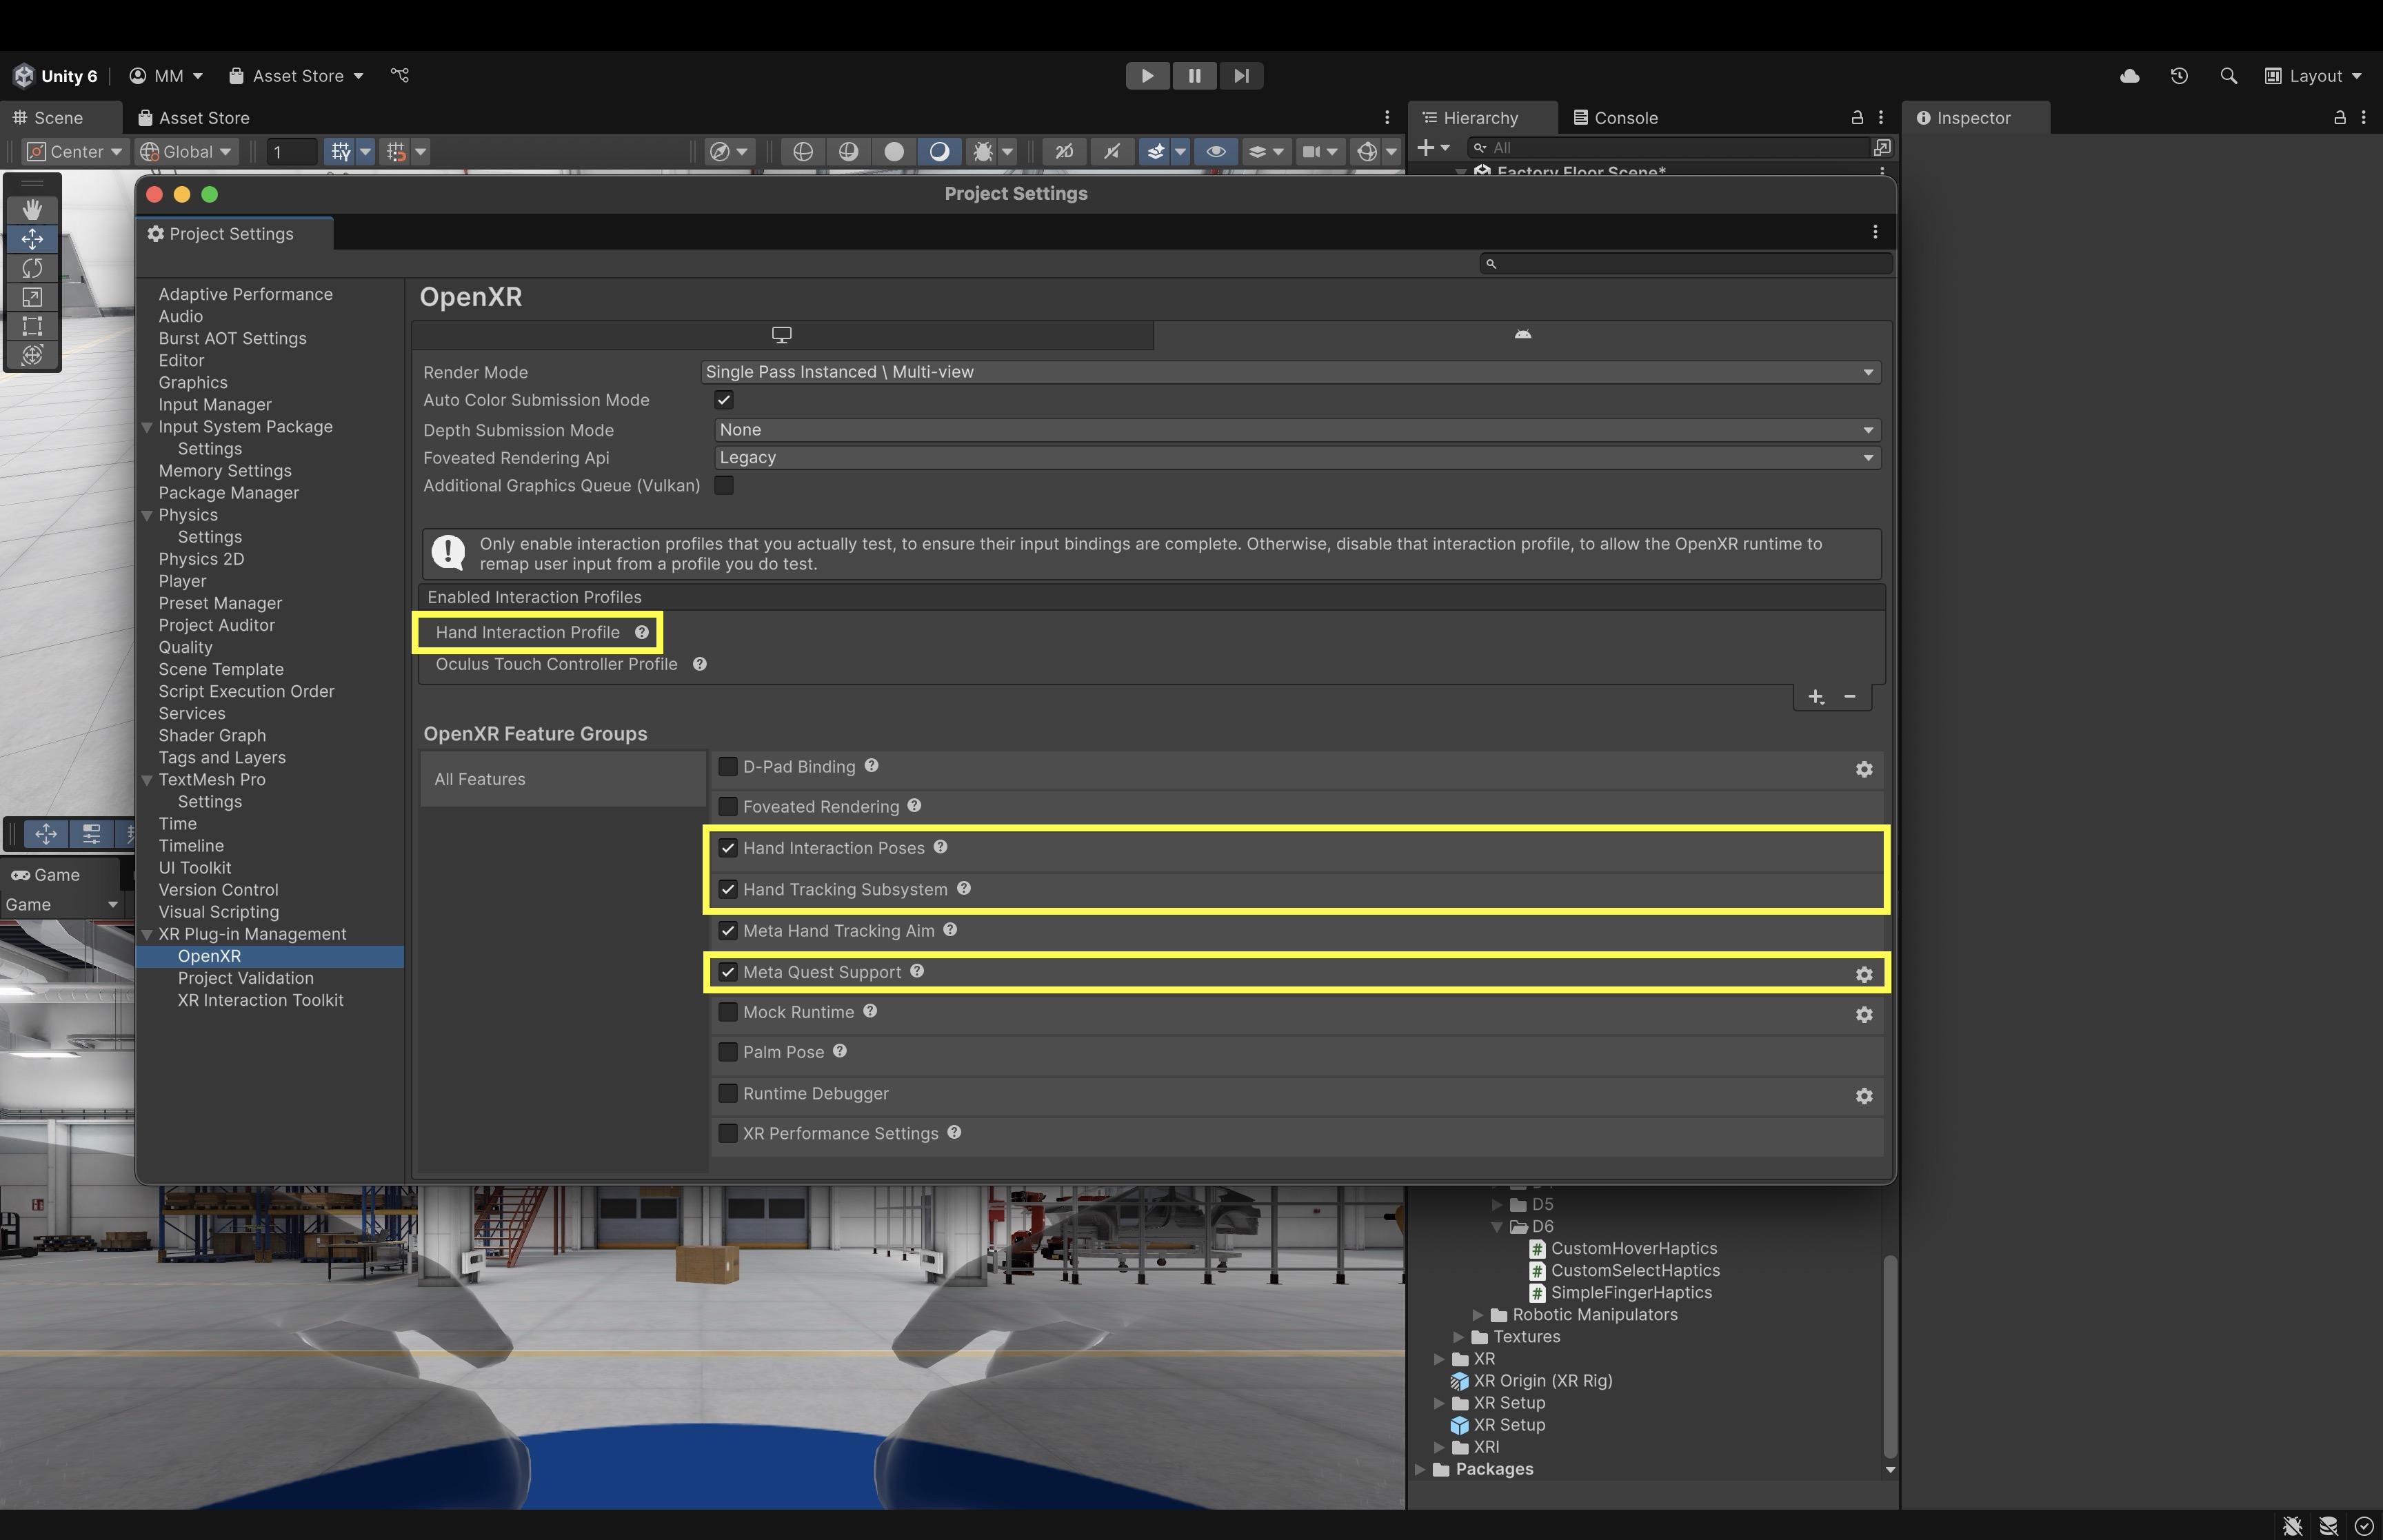Switch to Android platform tab in OpenXR
Screen dimensions: 2383x1540
[1522, 334]
